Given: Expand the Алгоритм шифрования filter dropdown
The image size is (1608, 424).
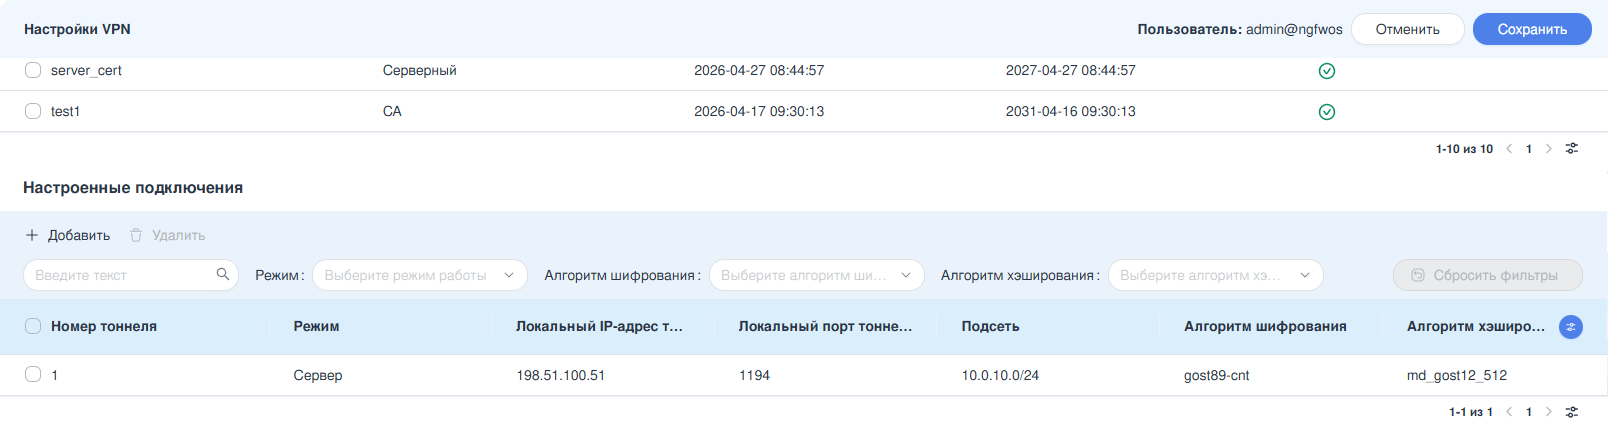Looking at the screenshot, I should pos(817,275).
